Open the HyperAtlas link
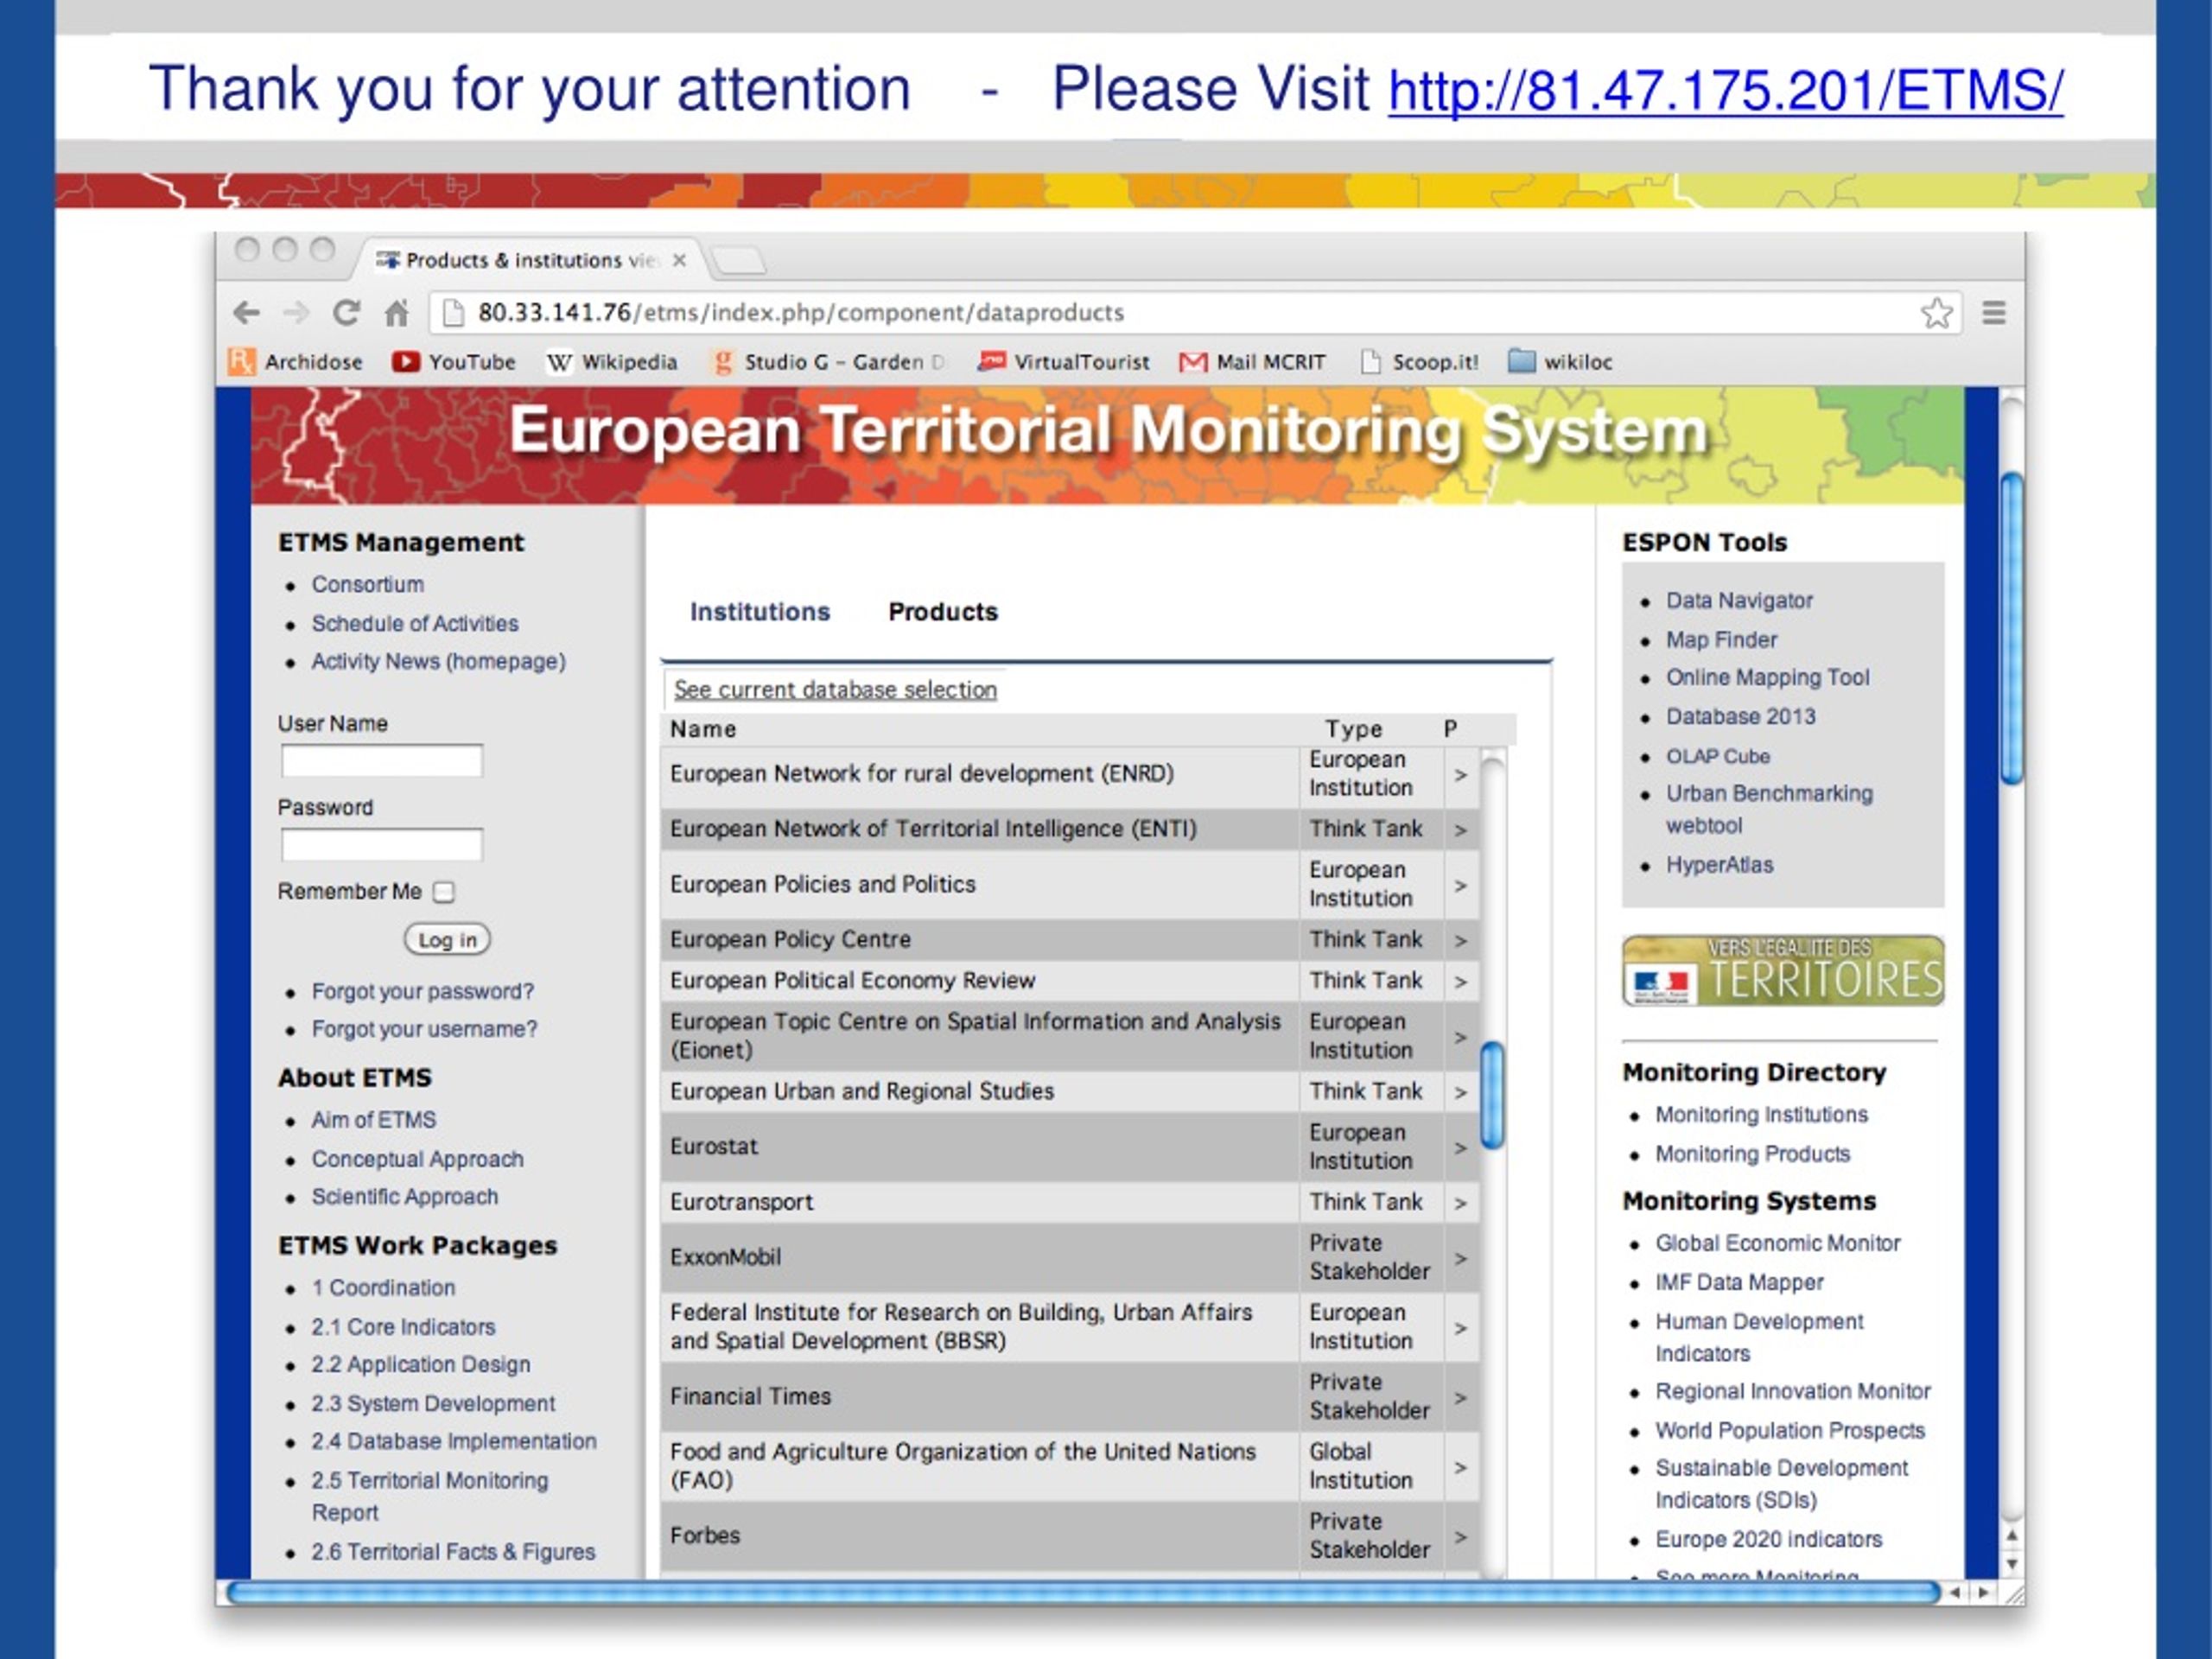 tap(1719, 866)
